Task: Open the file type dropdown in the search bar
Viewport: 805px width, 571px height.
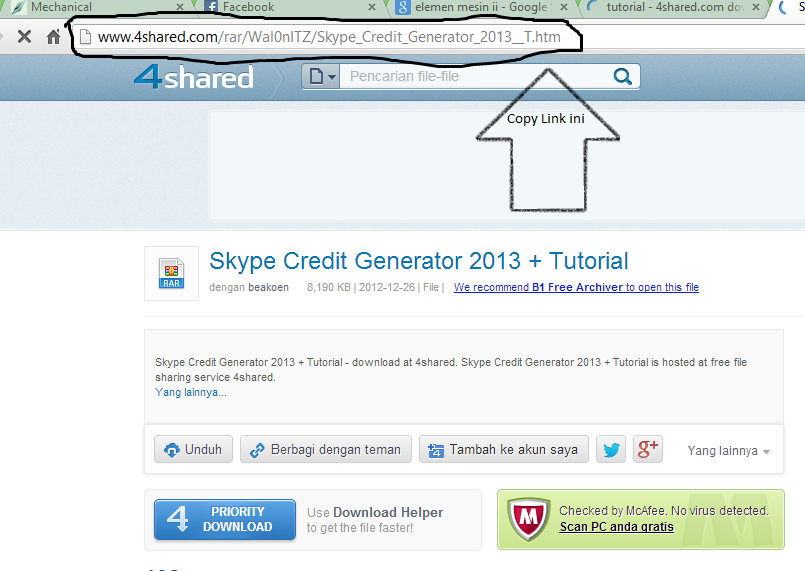Action: 321,77
